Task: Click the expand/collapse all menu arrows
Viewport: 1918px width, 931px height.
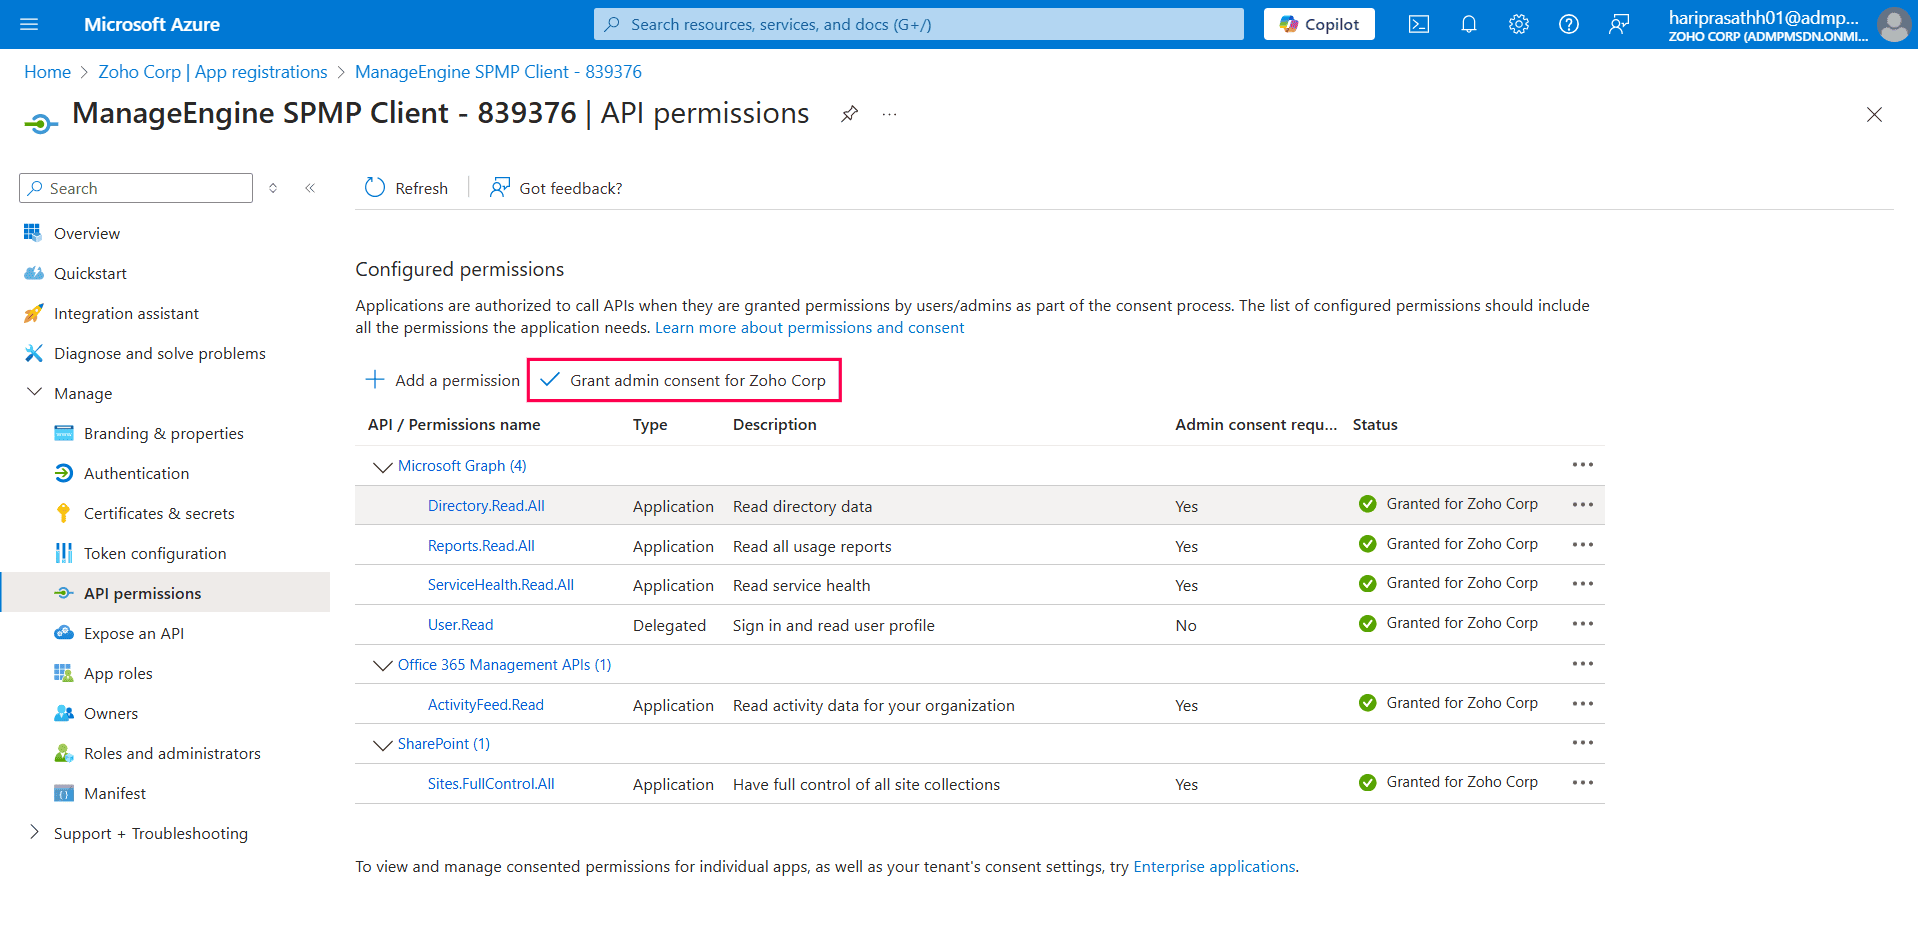Action: click(x=273, y=188)
